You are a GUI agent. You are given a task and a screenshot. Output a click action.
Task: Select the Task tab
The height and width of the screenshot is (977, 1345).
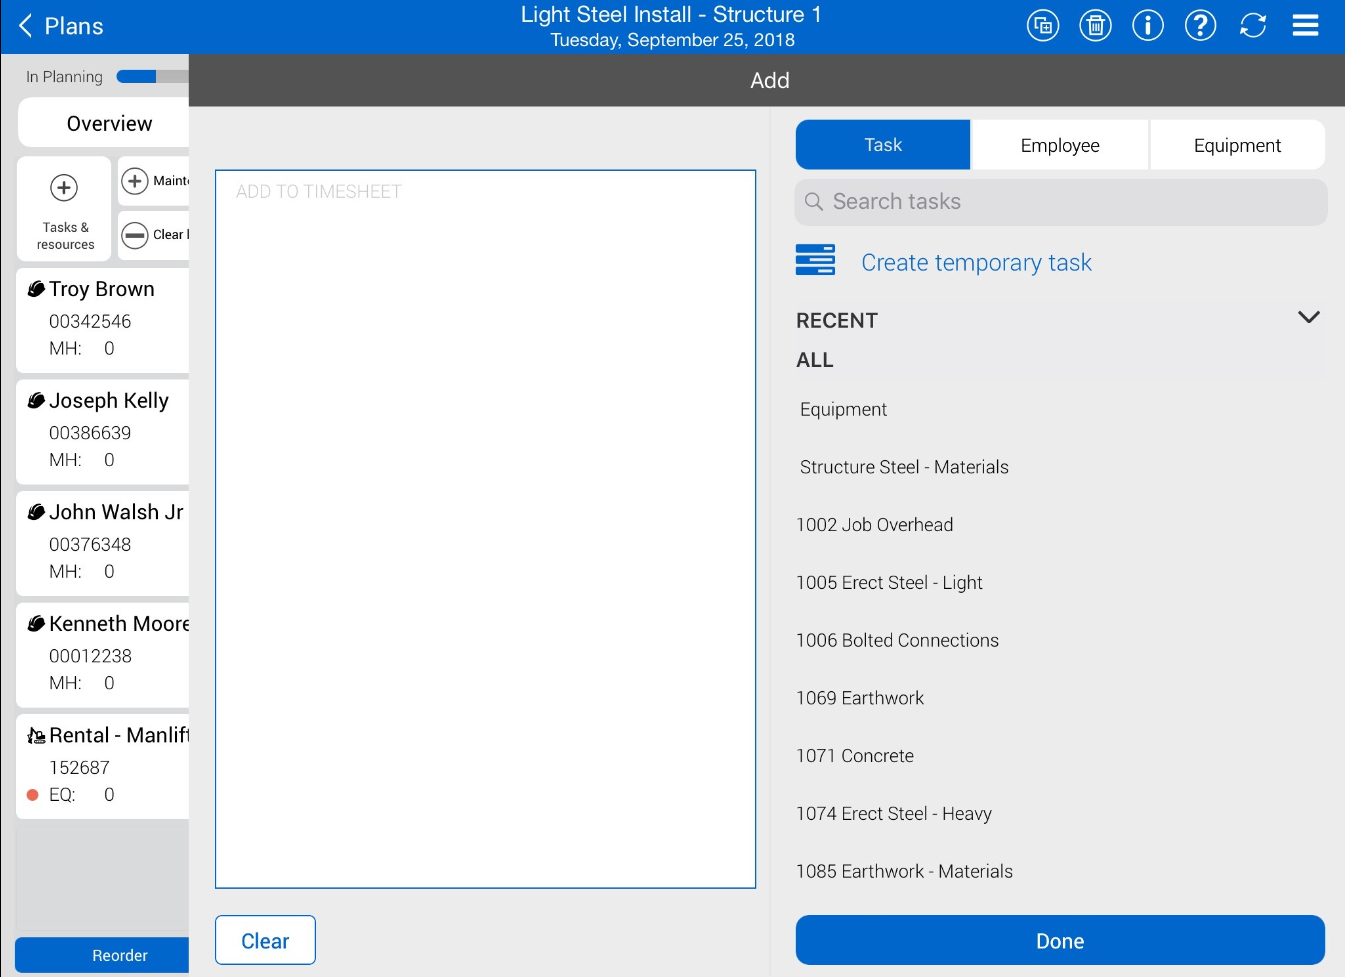point(882,146)
